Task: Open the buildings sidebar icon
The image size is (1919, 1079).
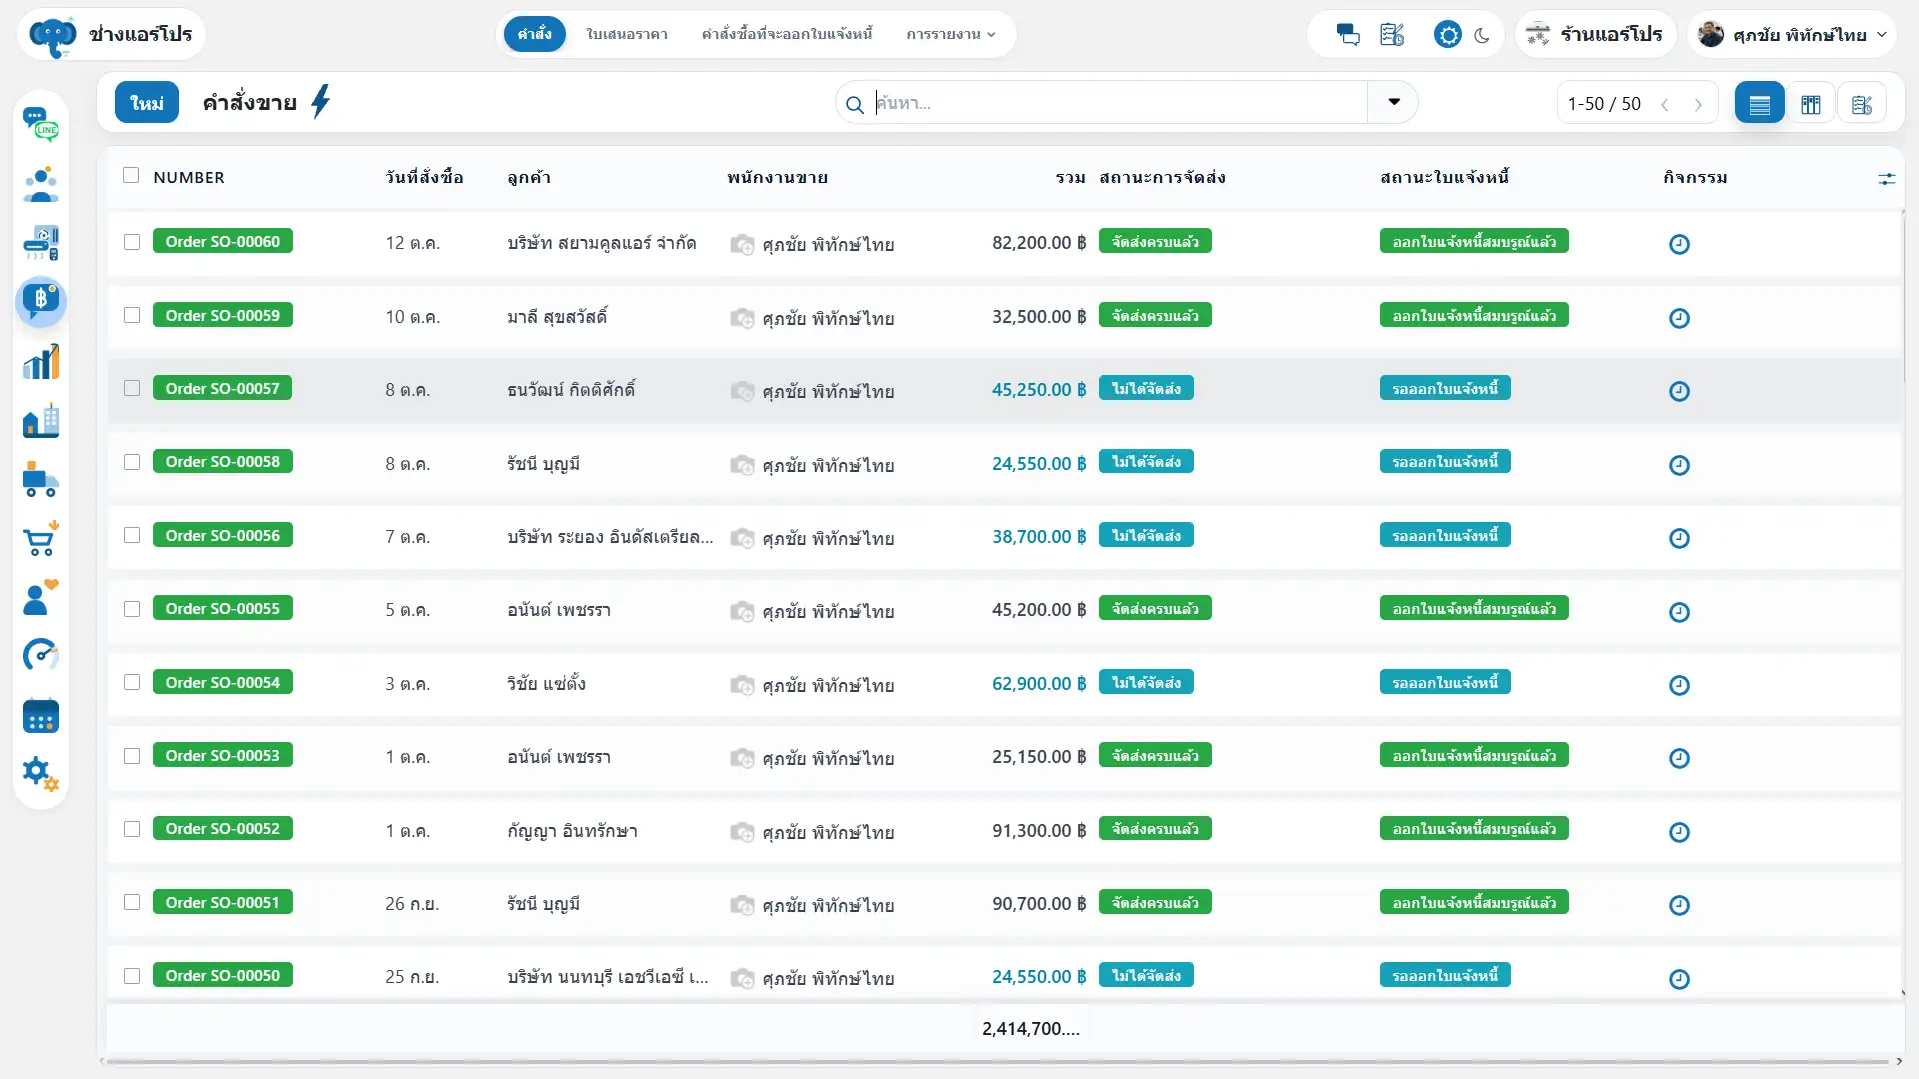Action: click(41, 421)
